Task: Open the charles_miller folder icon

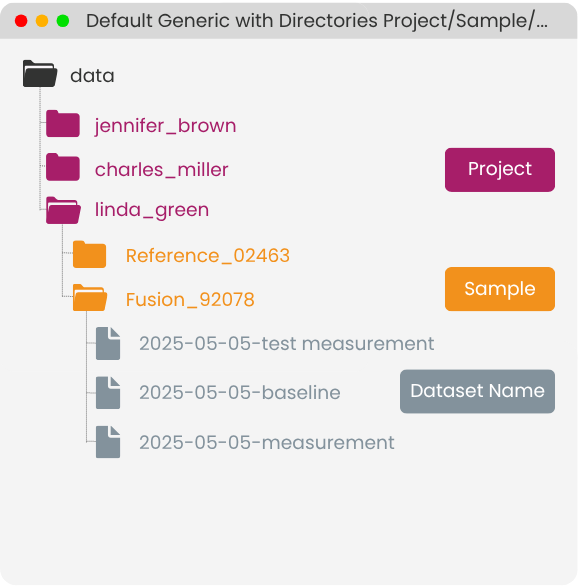Action: pyautogui.click(x=63, y=167)
